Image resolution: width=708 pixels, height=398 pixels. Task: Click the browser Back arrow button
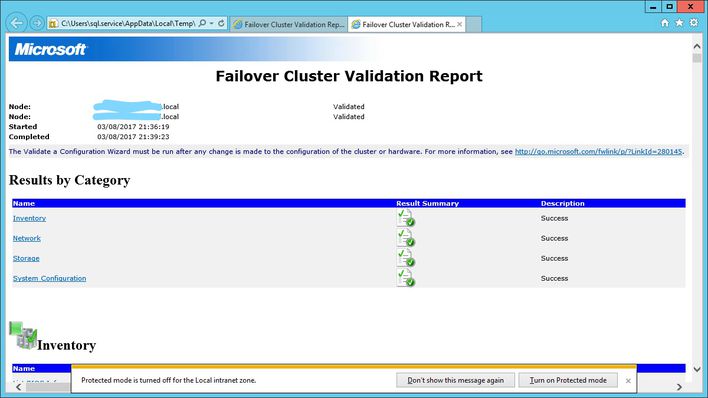pyautogui.click(x=17, y=23)
